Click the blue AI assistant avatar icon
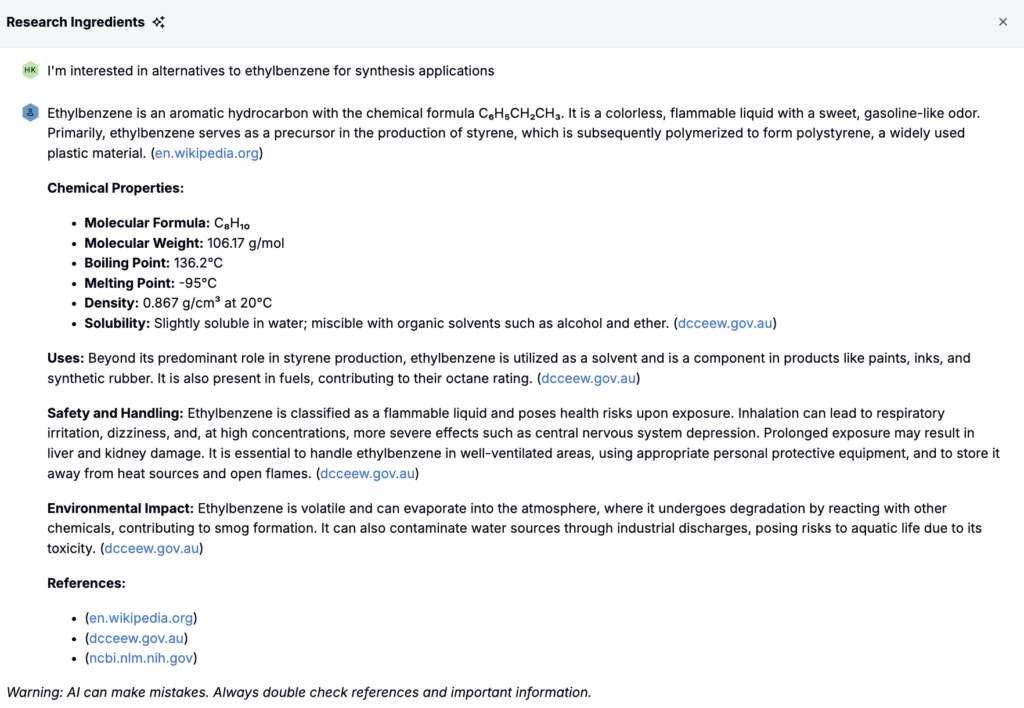Image resolution: width=1024 pixels, height=708 pixels. click(30, 112)
